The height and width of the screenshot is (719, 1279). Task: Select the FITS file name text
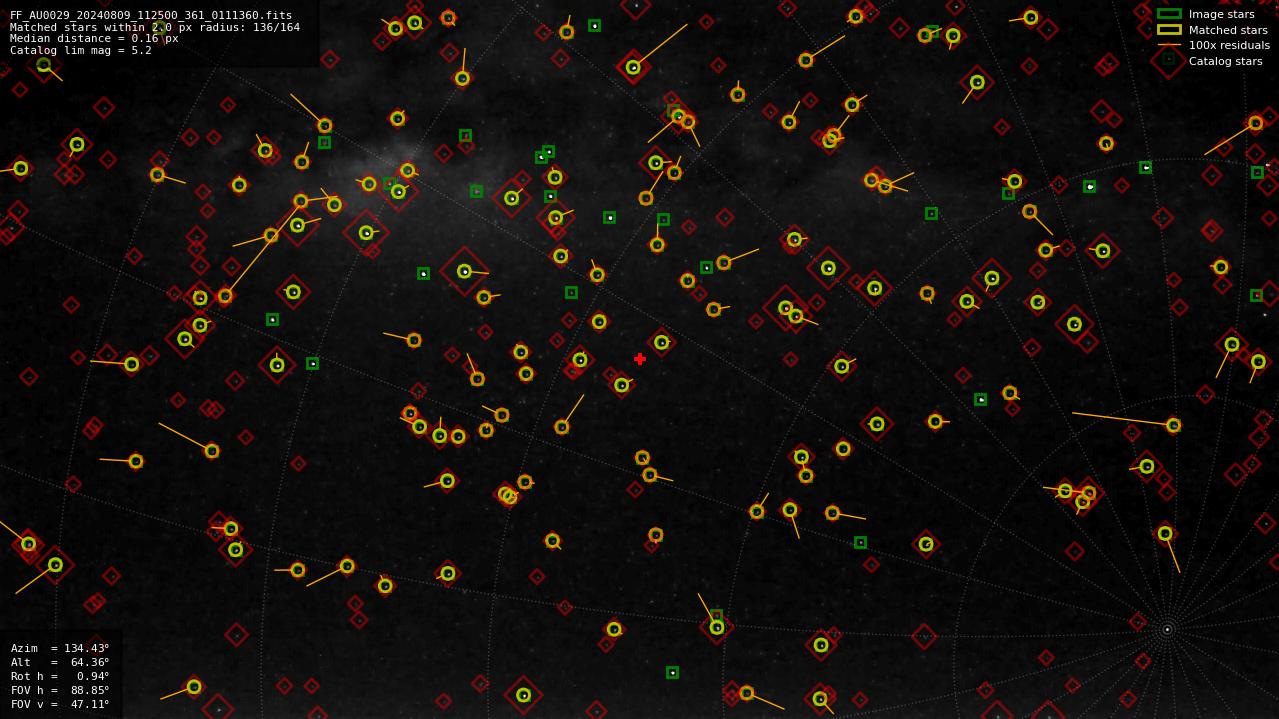tap(151, 16)
